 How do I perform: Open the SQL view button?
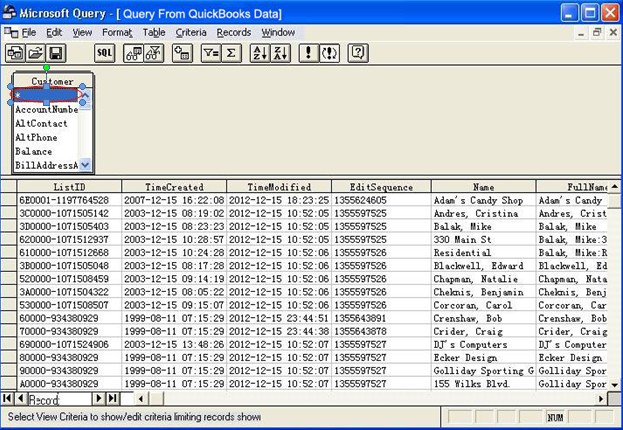[104, 53]
